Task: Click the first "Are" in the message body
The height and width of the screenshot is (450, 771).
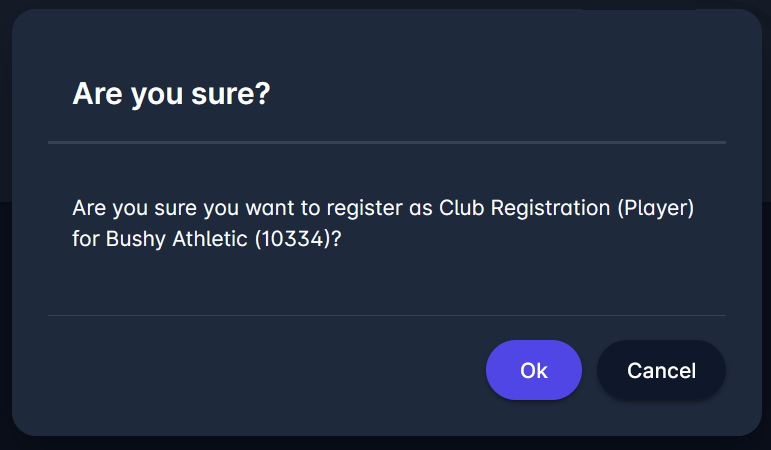Action: pyautogui.click(x=88, y=209)
